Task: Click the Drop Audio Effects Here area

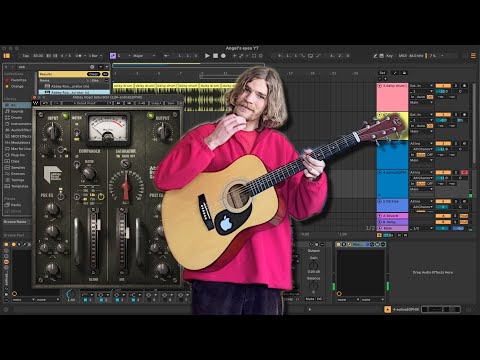Action: [x=433, y=272]
